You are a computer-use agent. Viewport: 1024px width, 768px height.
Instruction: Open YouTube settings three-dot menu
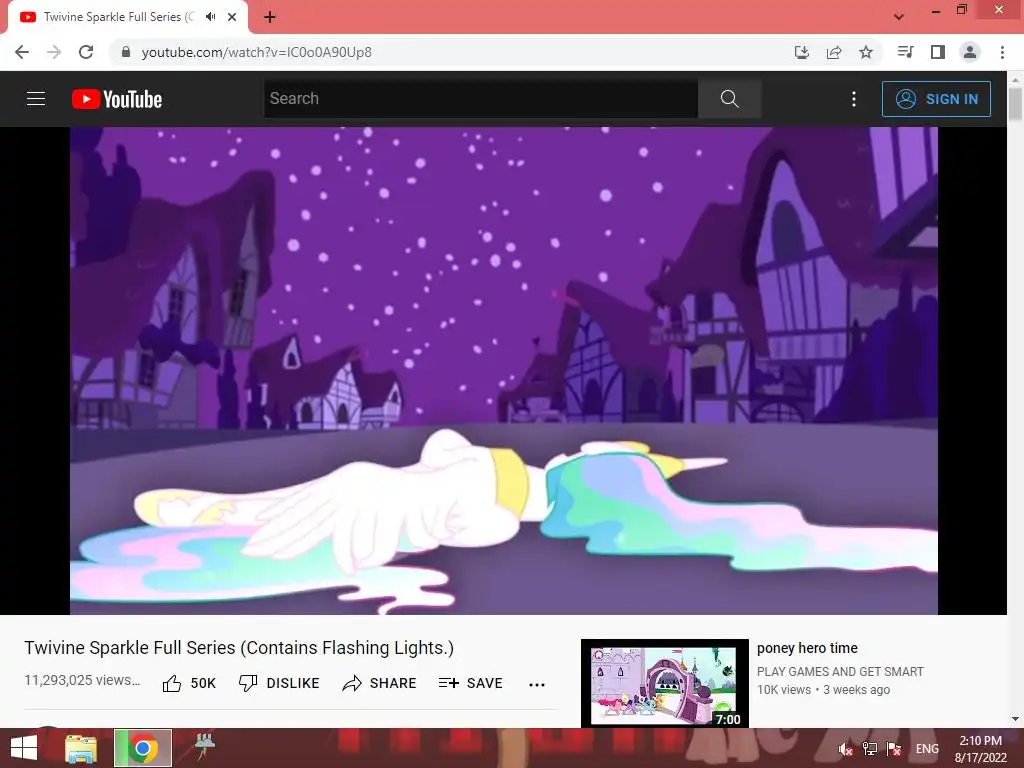[854, 99]
